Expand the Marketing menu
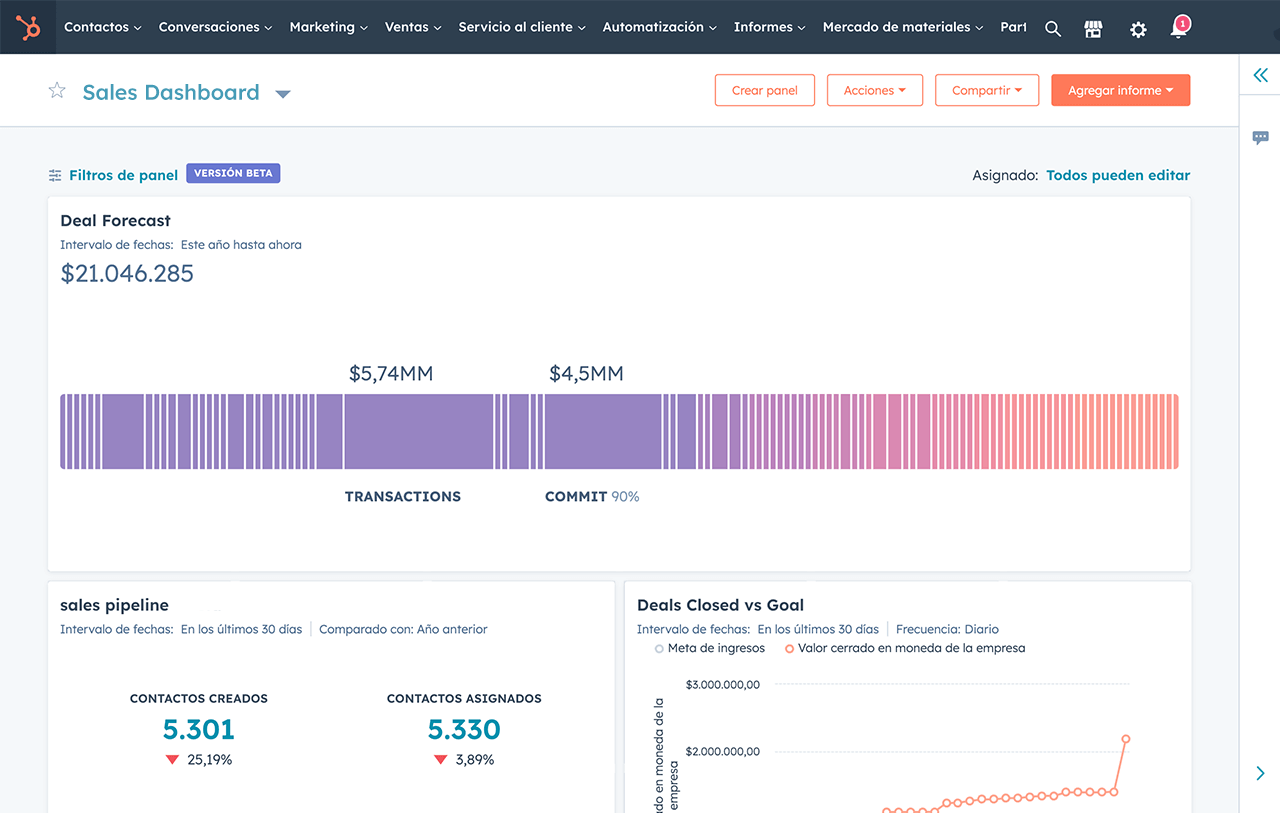The image size is (1280, 813). (329, 27)
